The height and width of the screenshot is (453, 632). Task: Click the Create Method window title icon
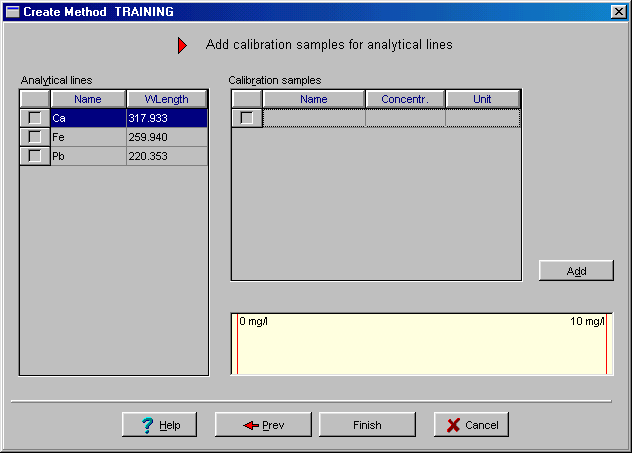(x=12, y=12)
